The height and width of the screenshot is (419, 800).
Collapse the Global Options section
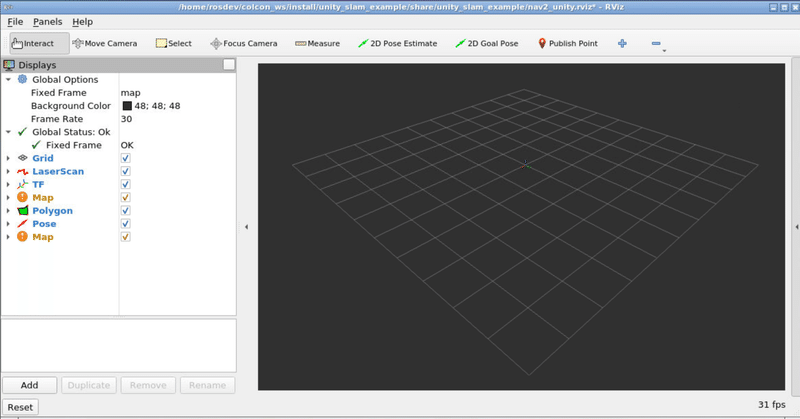(x=8, y=80)
